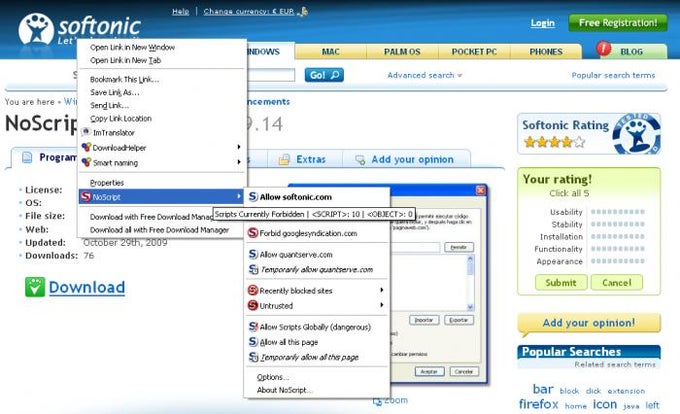Click the ImTranslator icon in context menu
The image size is (680, 414).
(x=86, y=132)
